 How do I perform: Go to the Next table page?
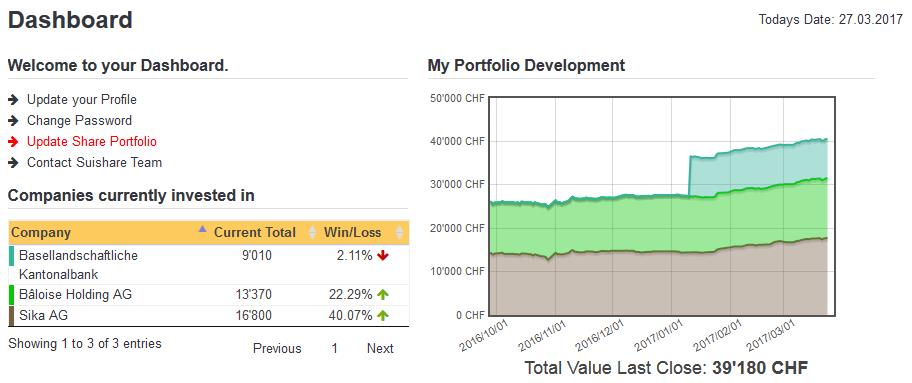coord(380,349)
